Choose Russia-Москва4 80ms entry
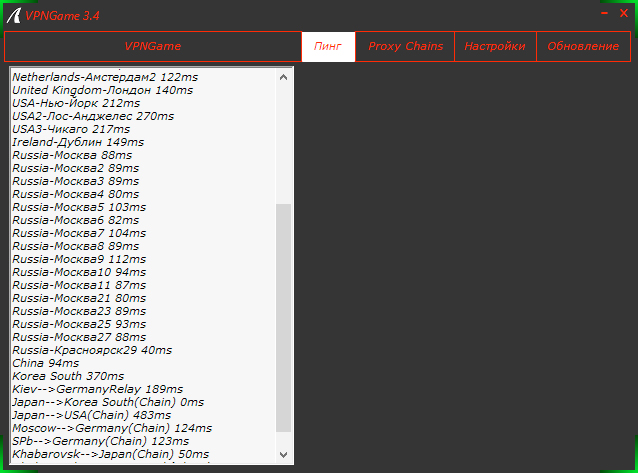638x473 pixels. (76, 194)
